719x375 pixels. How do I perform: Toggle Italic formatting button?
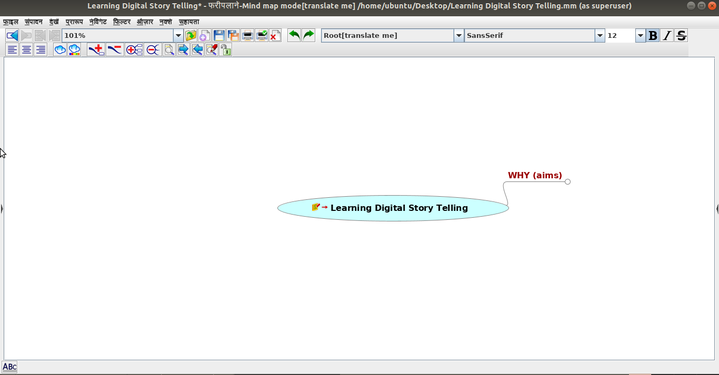click(x=667, y=35)
